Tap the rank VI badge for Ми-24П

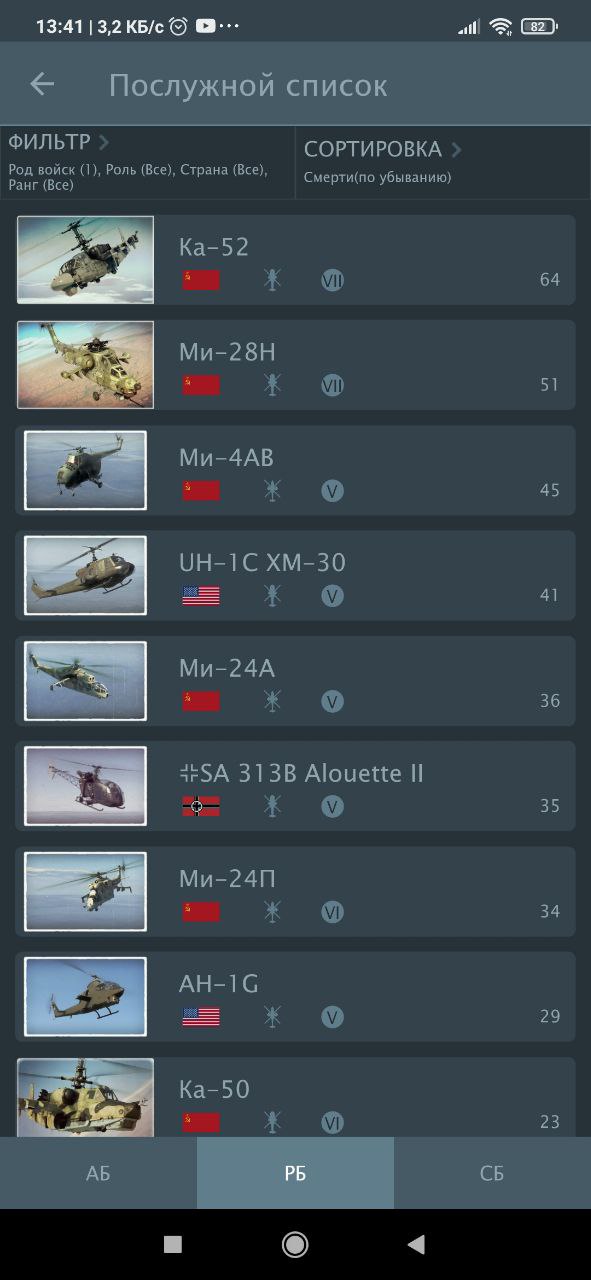pos(332,911)
